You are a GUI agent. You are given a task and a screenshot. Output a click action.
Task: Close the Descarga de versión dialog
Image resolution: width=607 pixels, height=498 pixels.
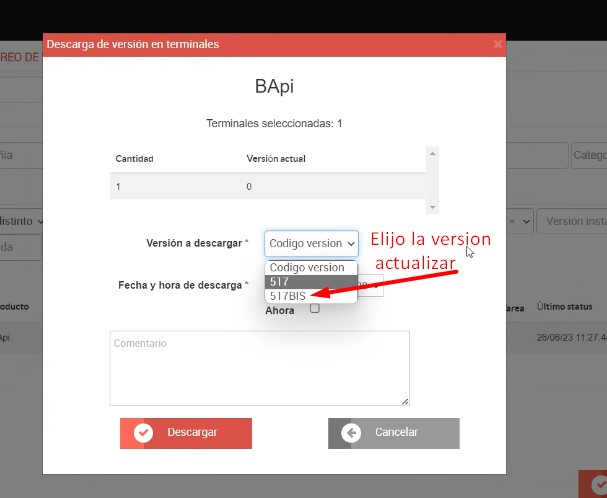click(x=498, y=44)
